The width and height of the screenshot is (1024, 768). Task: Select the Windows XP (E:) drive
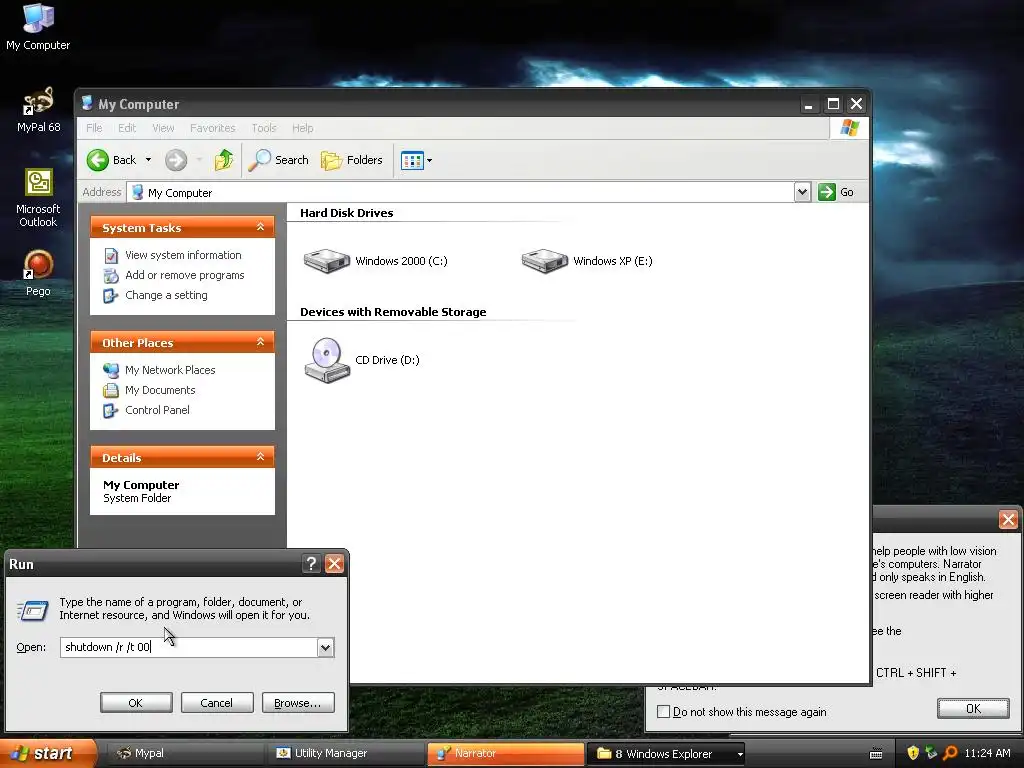(x=587, y=261)
